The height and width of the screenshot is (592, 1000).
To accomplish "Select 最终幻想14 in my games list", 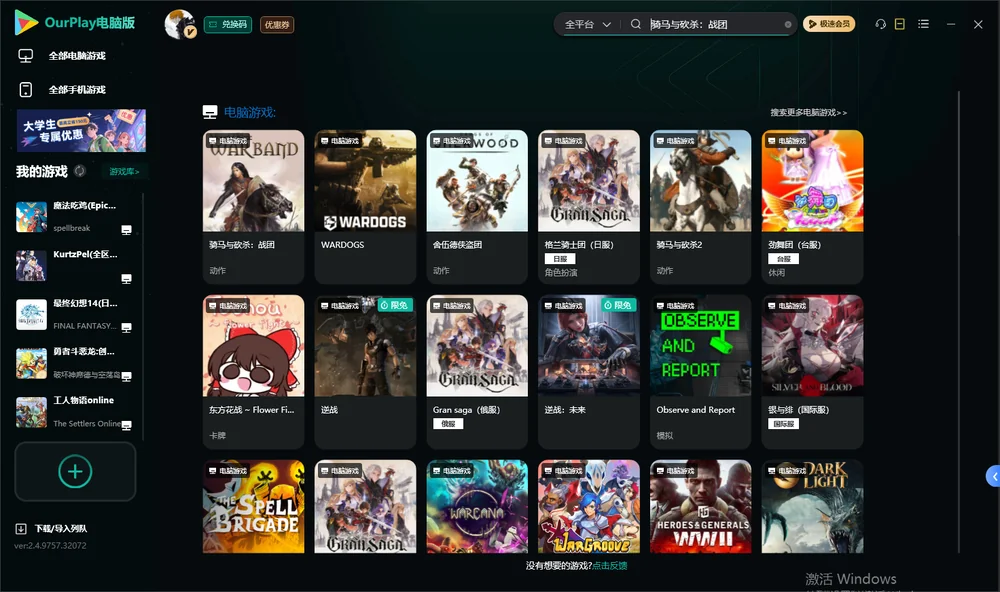I will click(x=75, y=314).
